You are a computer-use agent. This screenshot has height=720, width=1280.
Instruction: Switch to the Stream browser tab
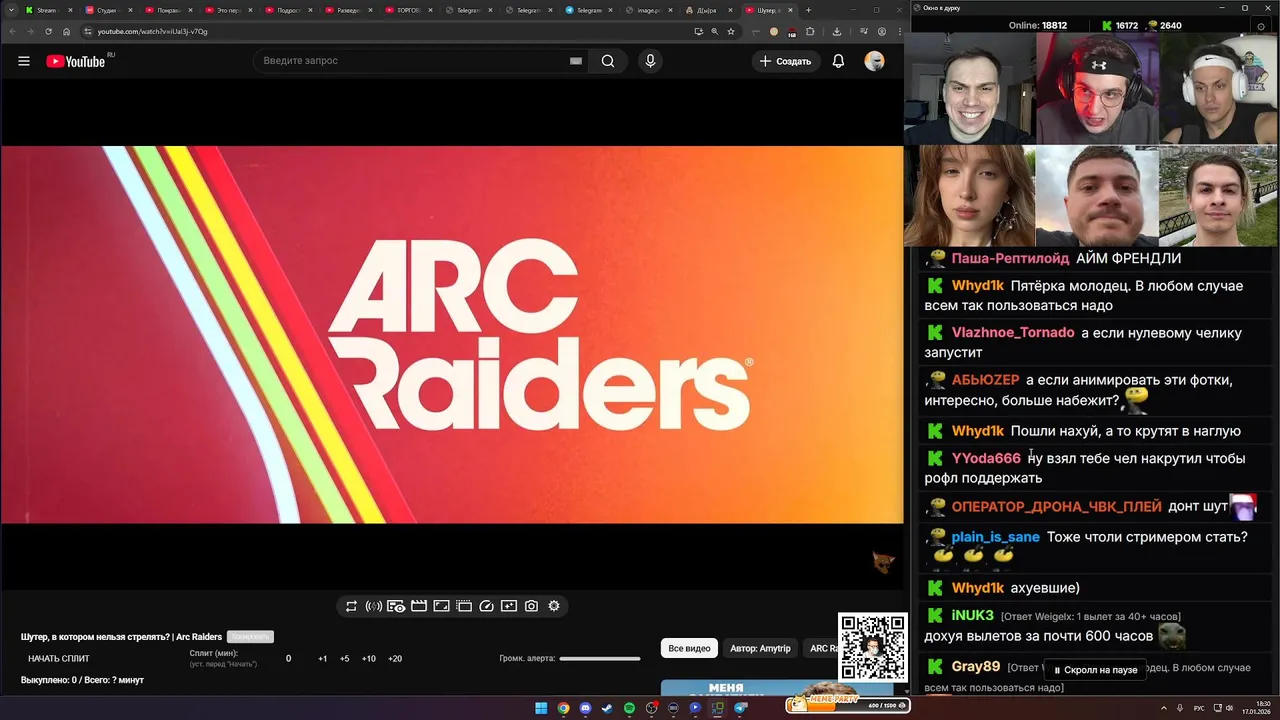[48, 10]
